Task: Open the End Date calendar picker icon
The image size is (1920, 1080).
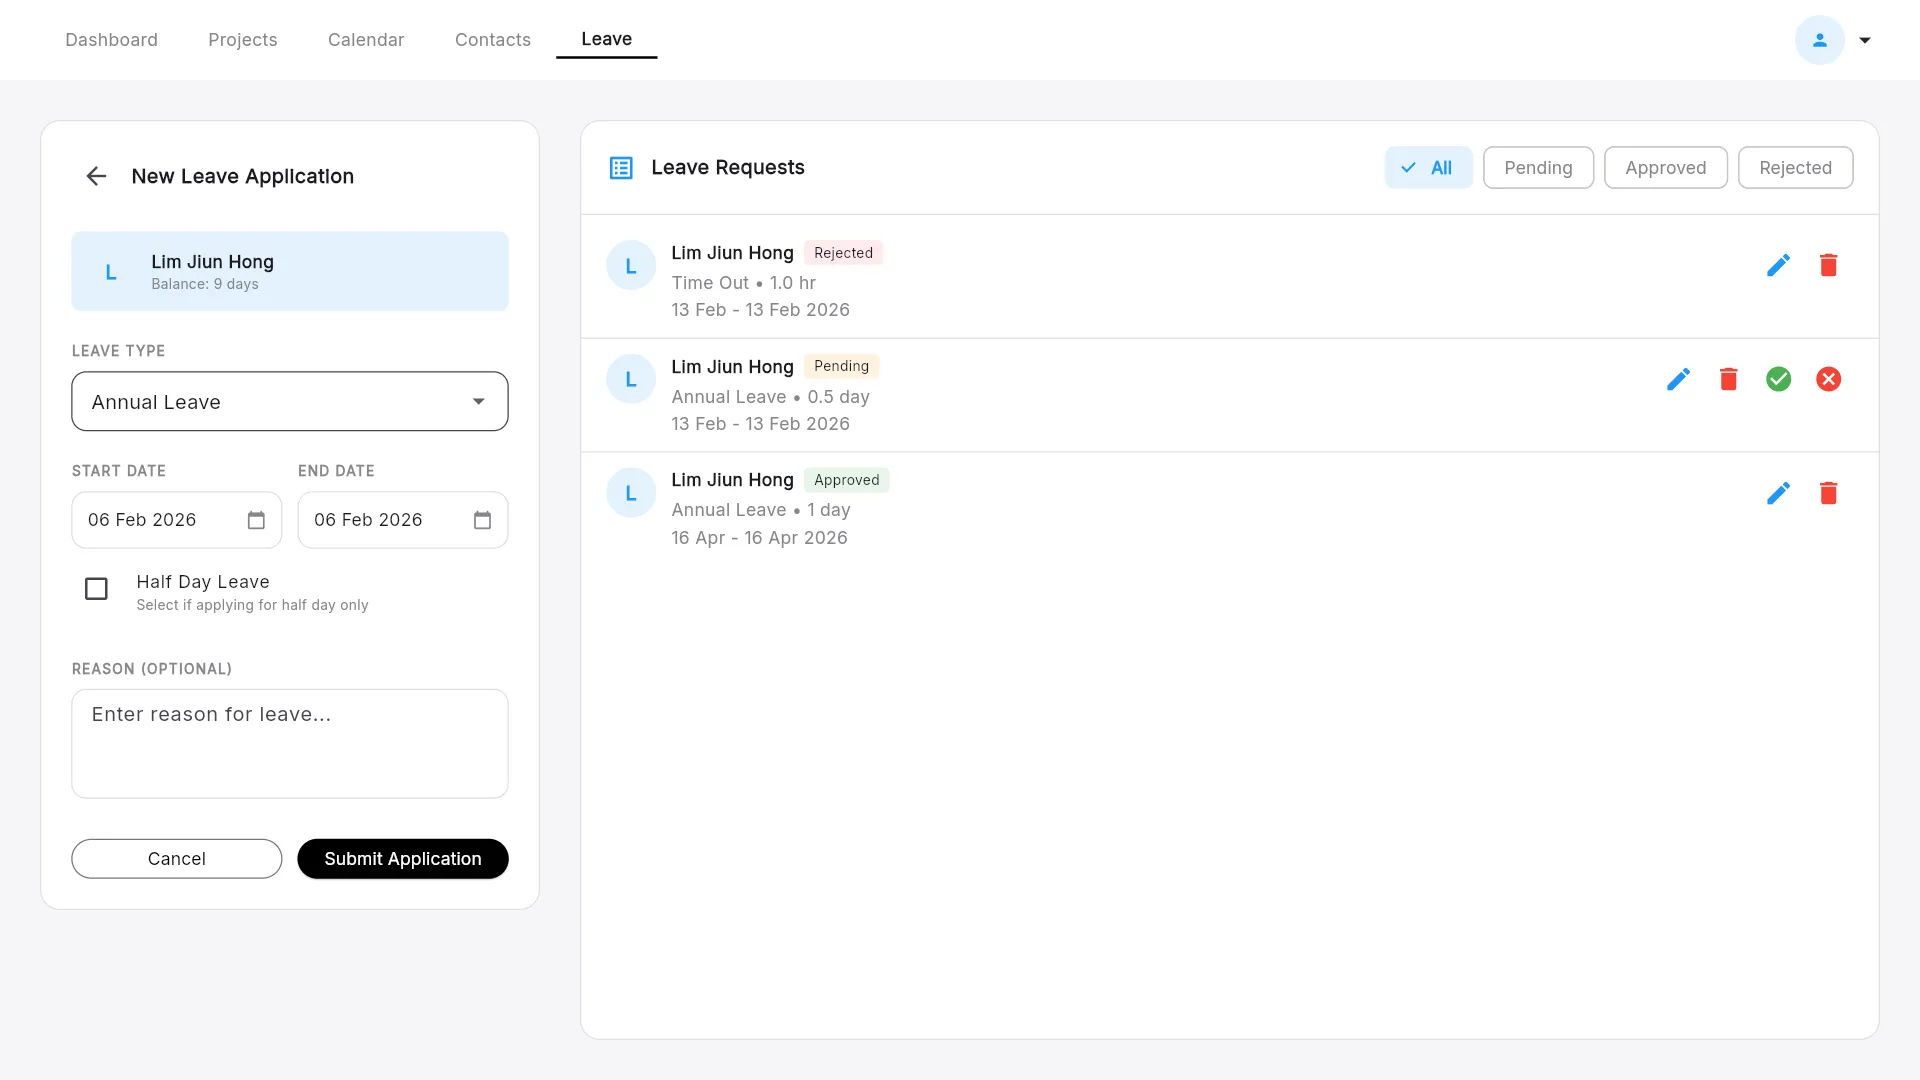Action: click(482, 520)
